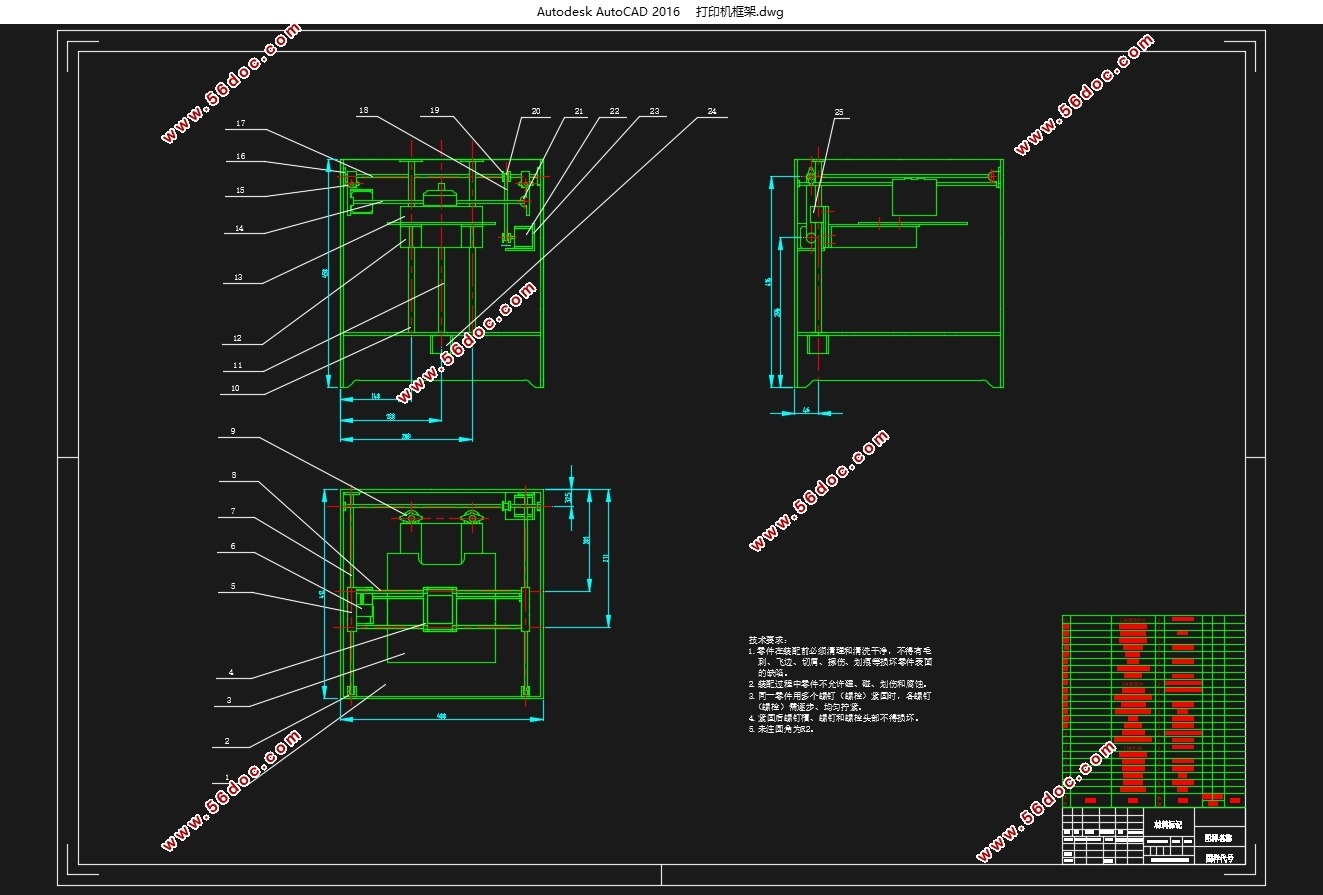Click part callout number 11
This screenshot has width=1323, height=895.
(237, 365)
